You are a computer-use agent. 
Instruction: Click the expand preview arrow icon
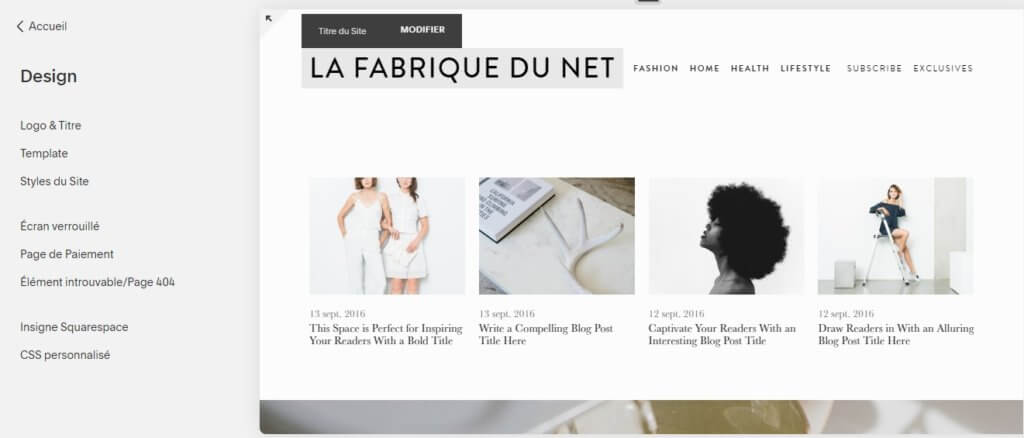pos(268,19)
